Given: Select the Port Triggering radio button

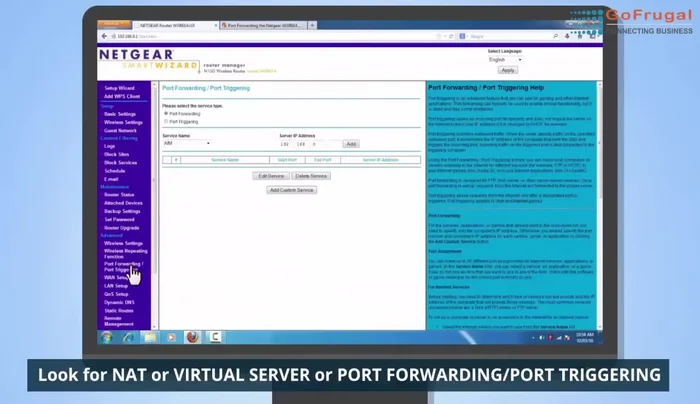Looking at the screenshot, I should 166,121.
